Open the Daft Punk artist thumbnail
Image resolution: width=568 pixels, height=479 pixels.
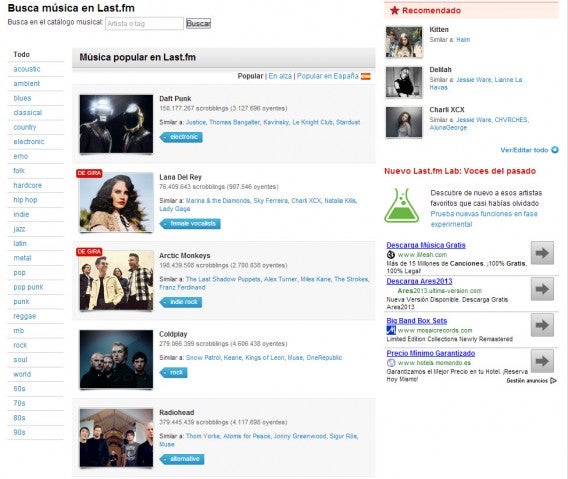pyautogui.click(x=116, y=124)
